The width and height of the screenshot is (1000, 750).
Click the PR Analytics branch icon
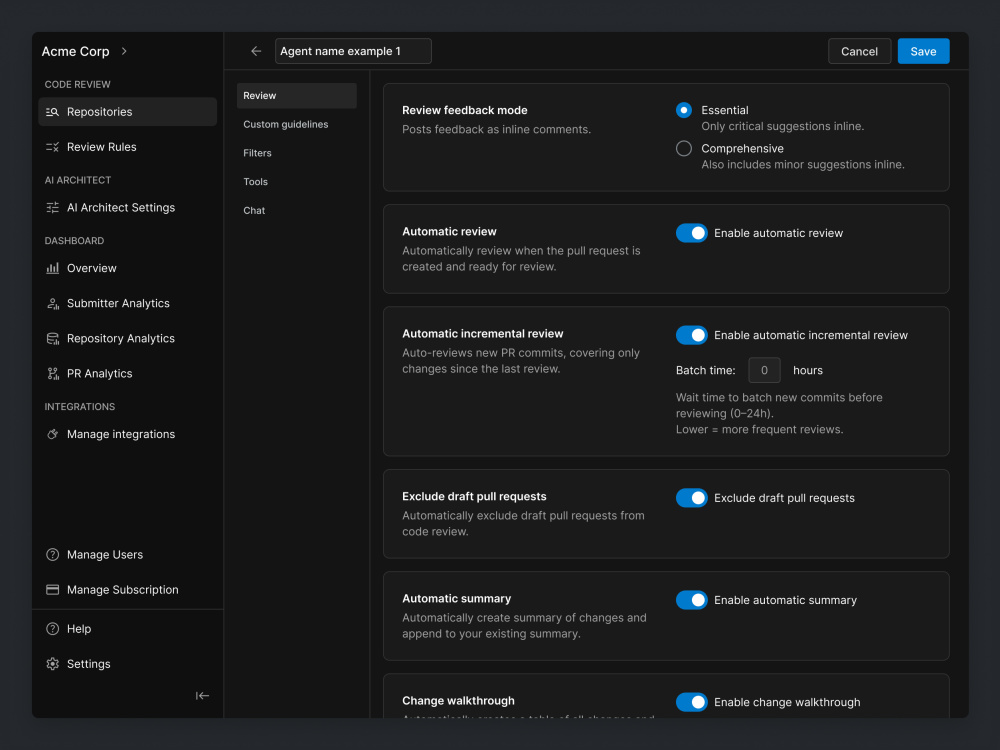52,373
